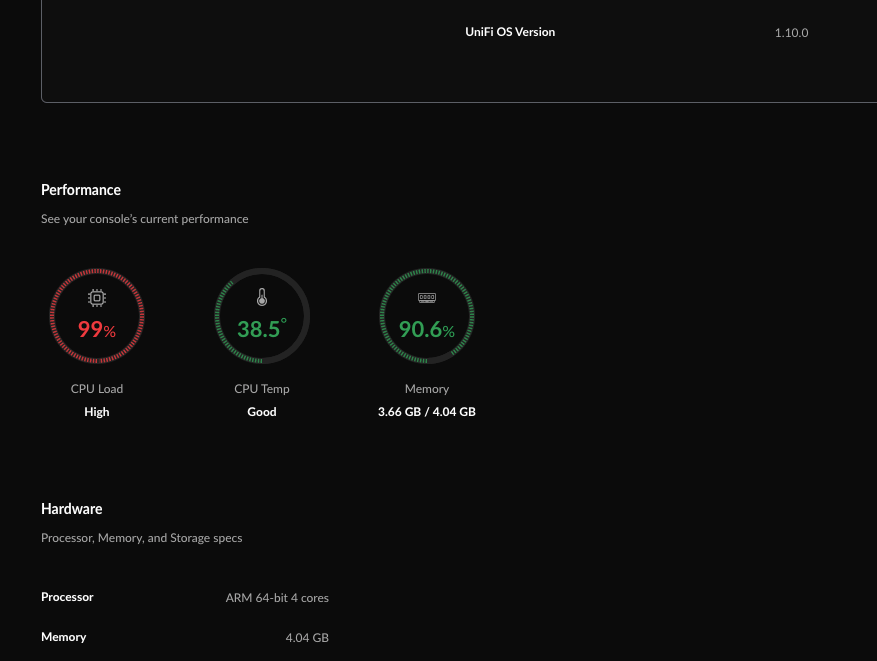Click the 90.6% memory usage value

(427, 329)
